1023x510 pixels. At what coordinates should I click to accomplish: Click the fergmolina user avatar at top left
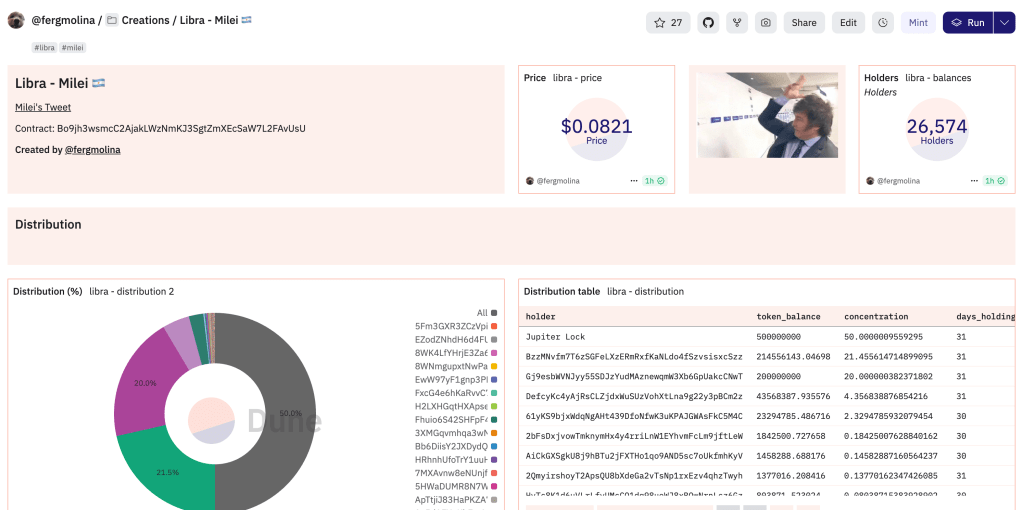[x=16, y=20]
